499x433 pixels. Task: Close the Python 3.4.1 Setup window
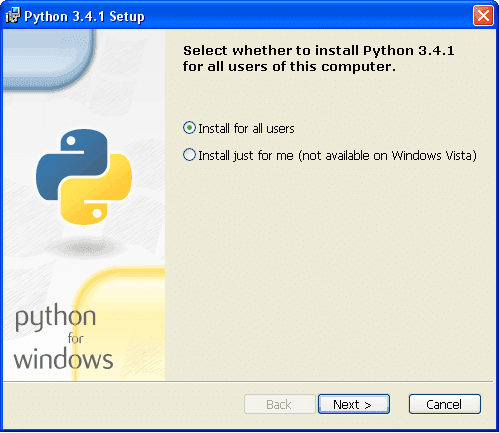pyautogui.click(x=483, y=16)
